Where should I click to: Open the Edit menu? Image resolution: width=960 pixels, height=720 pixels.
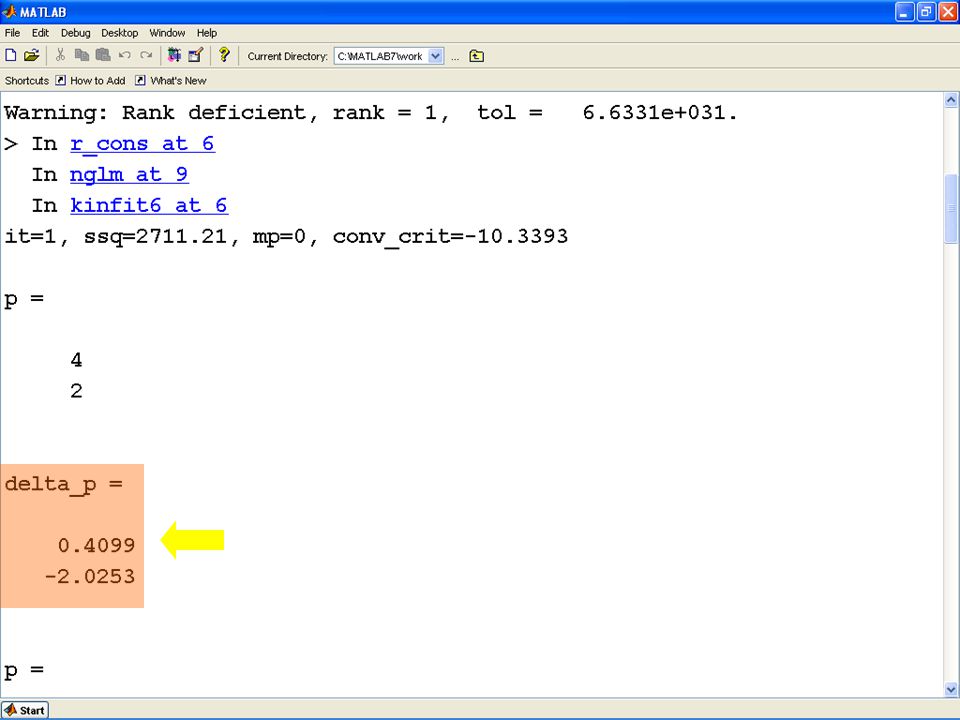tap(40, 33)
